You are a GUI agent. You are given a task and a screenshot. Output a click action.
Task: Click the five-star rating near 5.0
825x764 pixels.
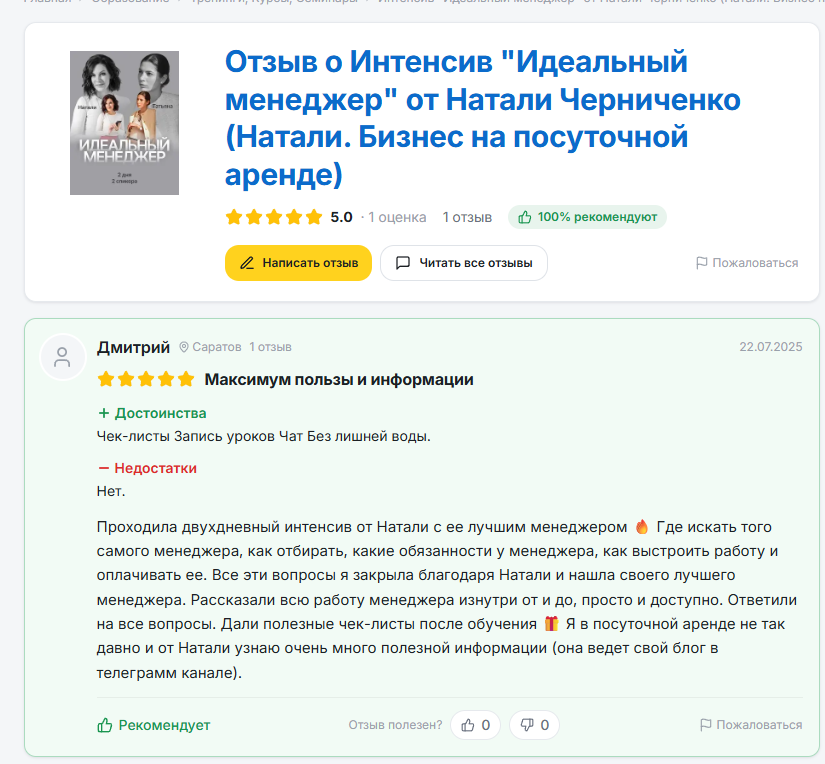tap(274, 217)
